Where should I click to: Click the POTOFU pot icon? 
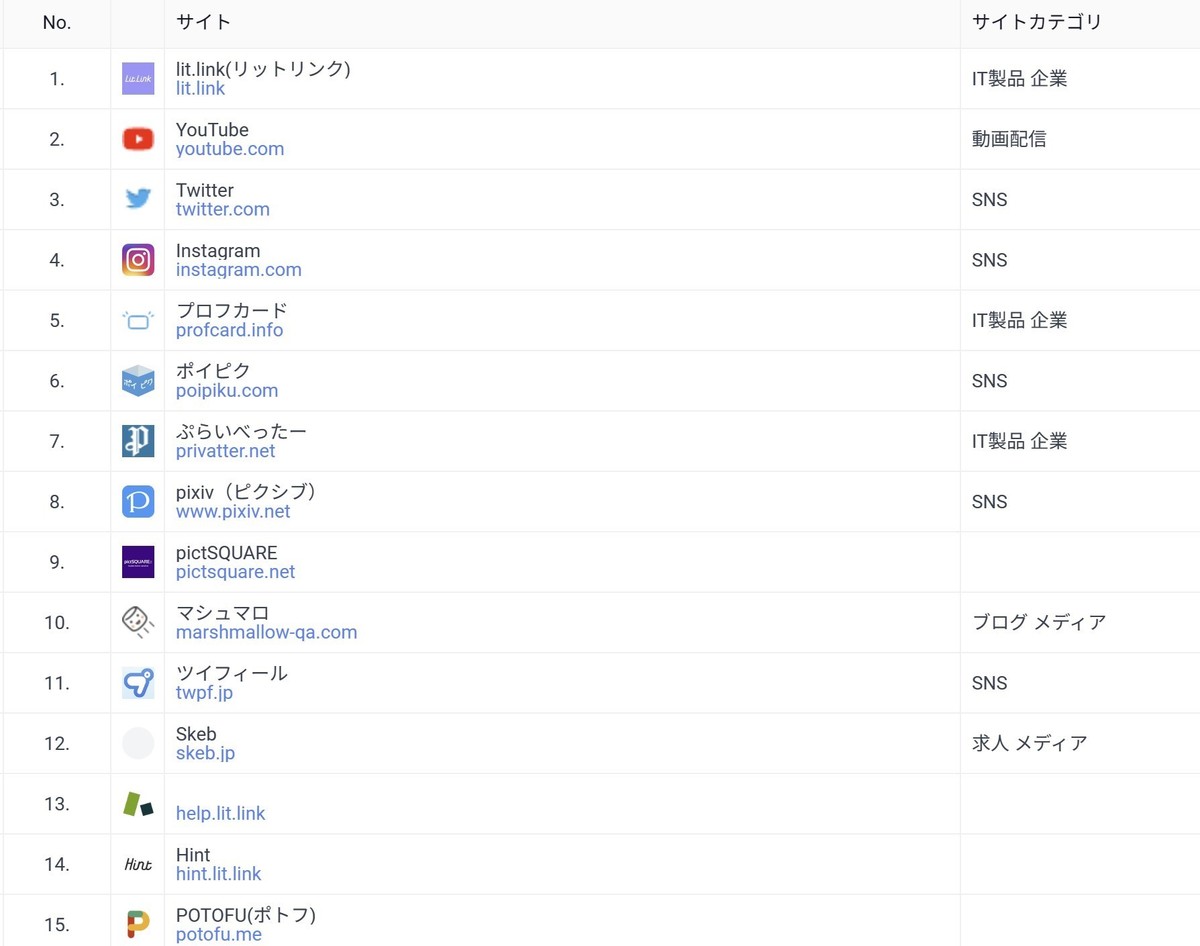tap(138, 924)
